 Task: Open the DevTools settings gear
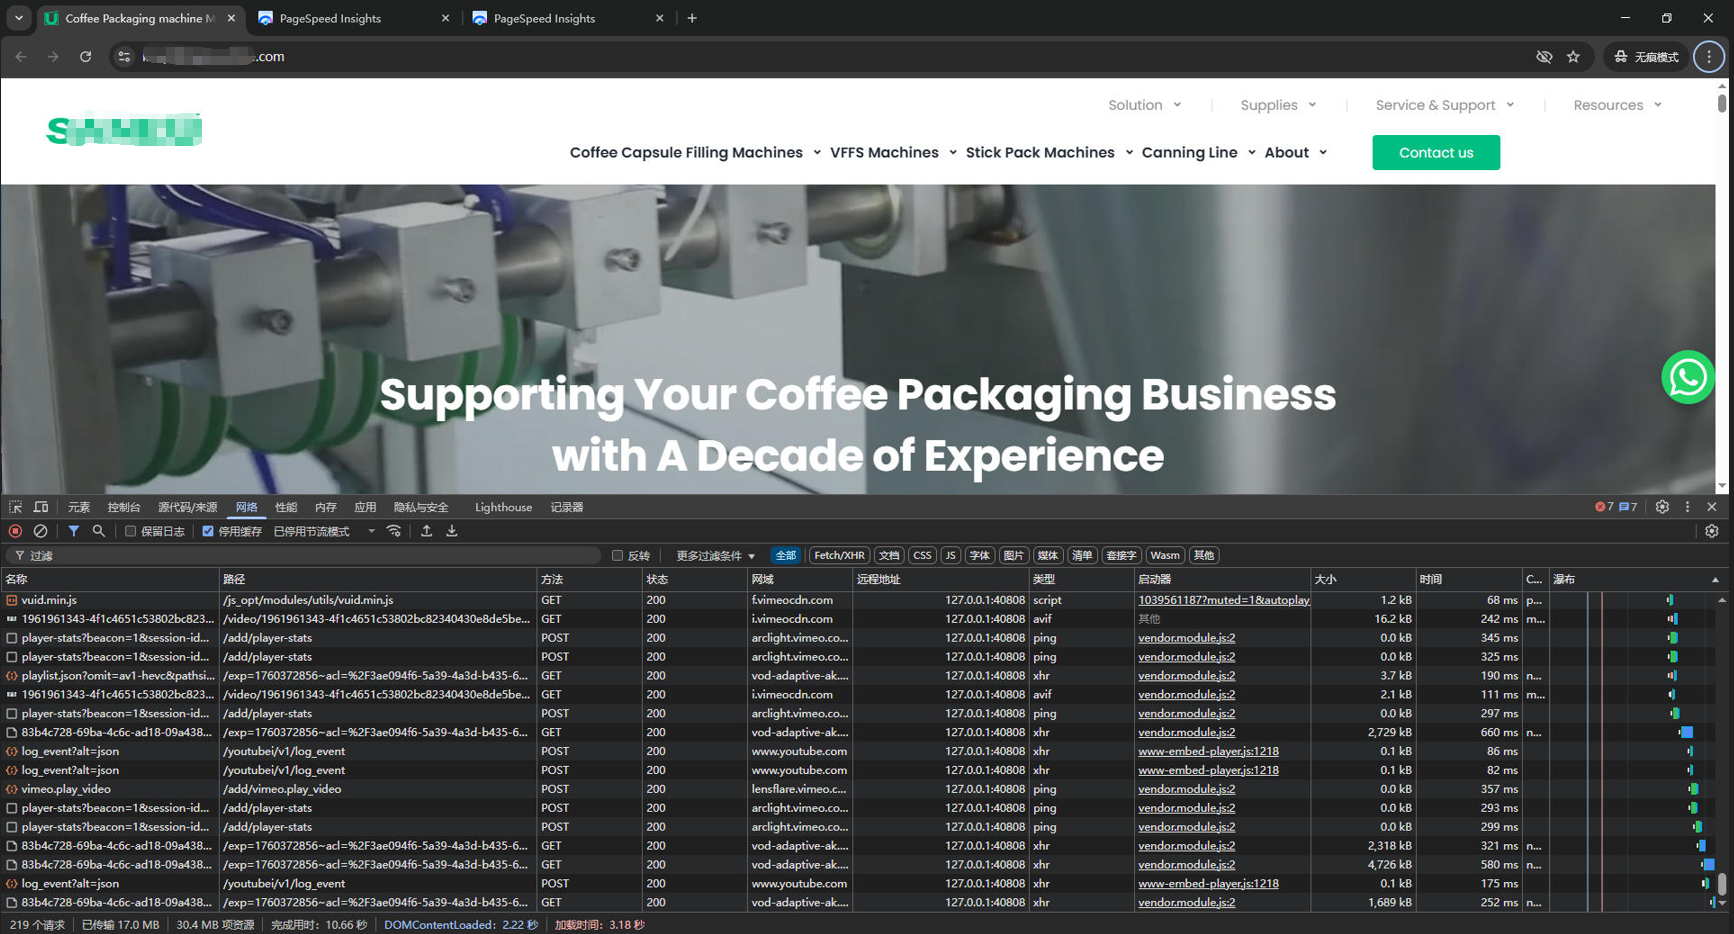point(1661,507)
